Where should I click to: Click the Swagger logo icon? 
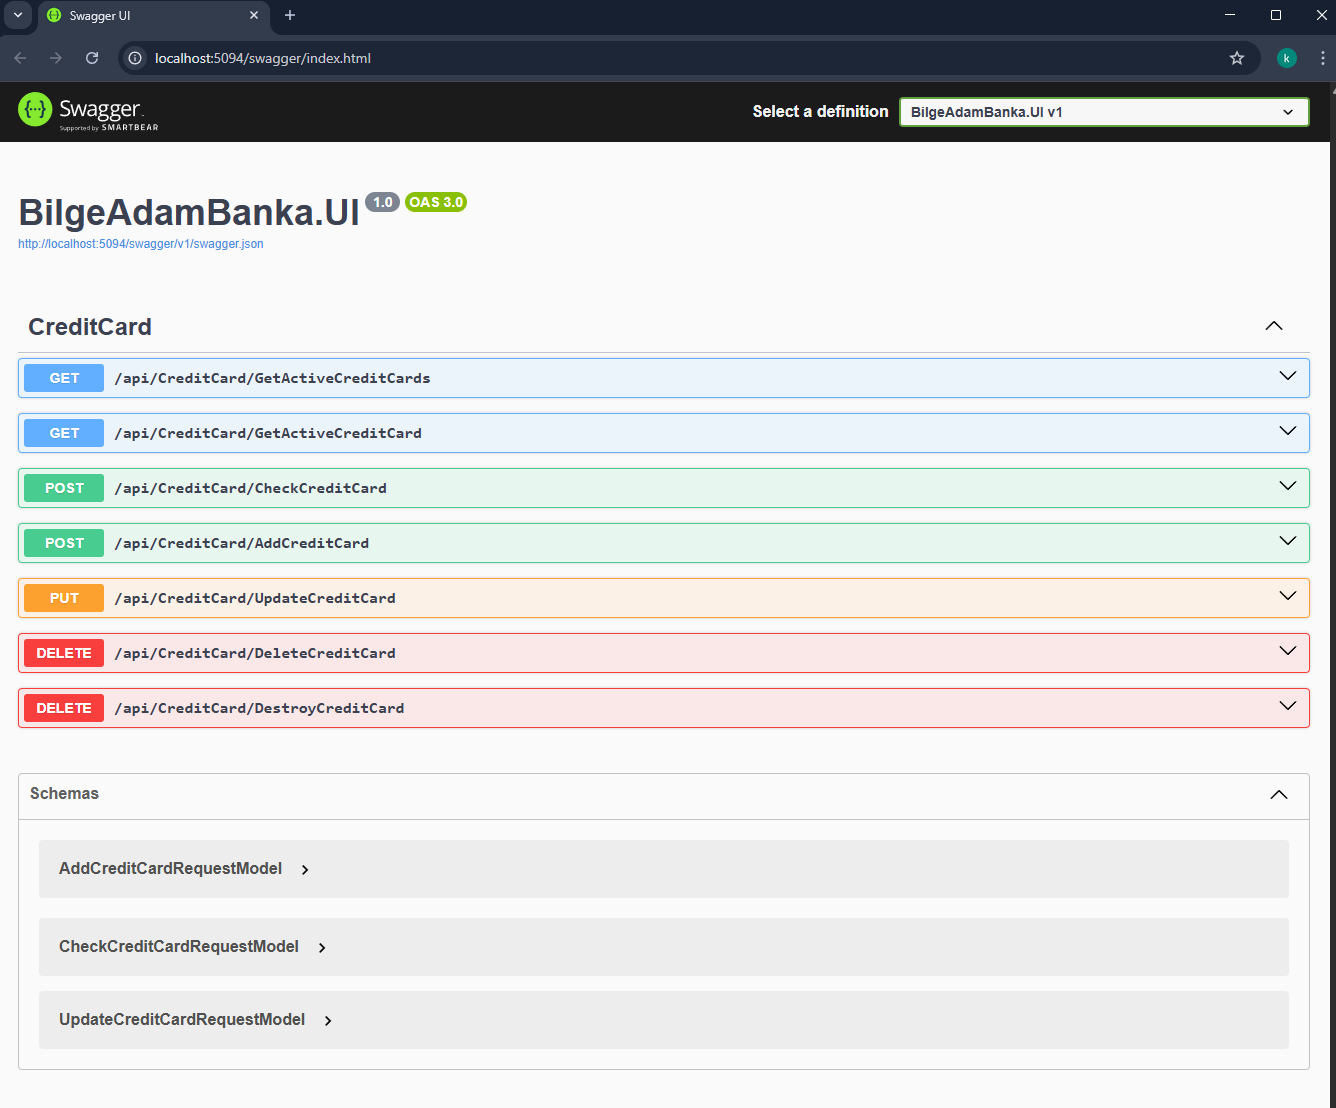pos(35,110)
